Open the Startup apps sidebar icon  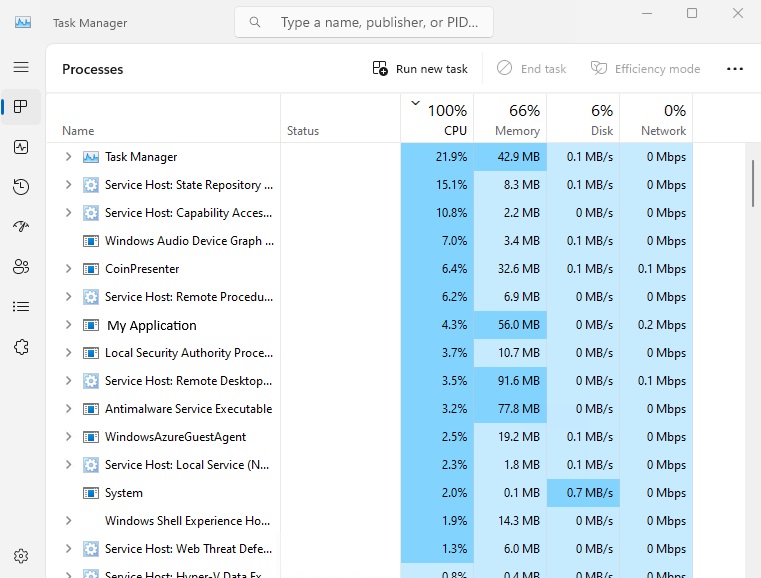point(21,226)
